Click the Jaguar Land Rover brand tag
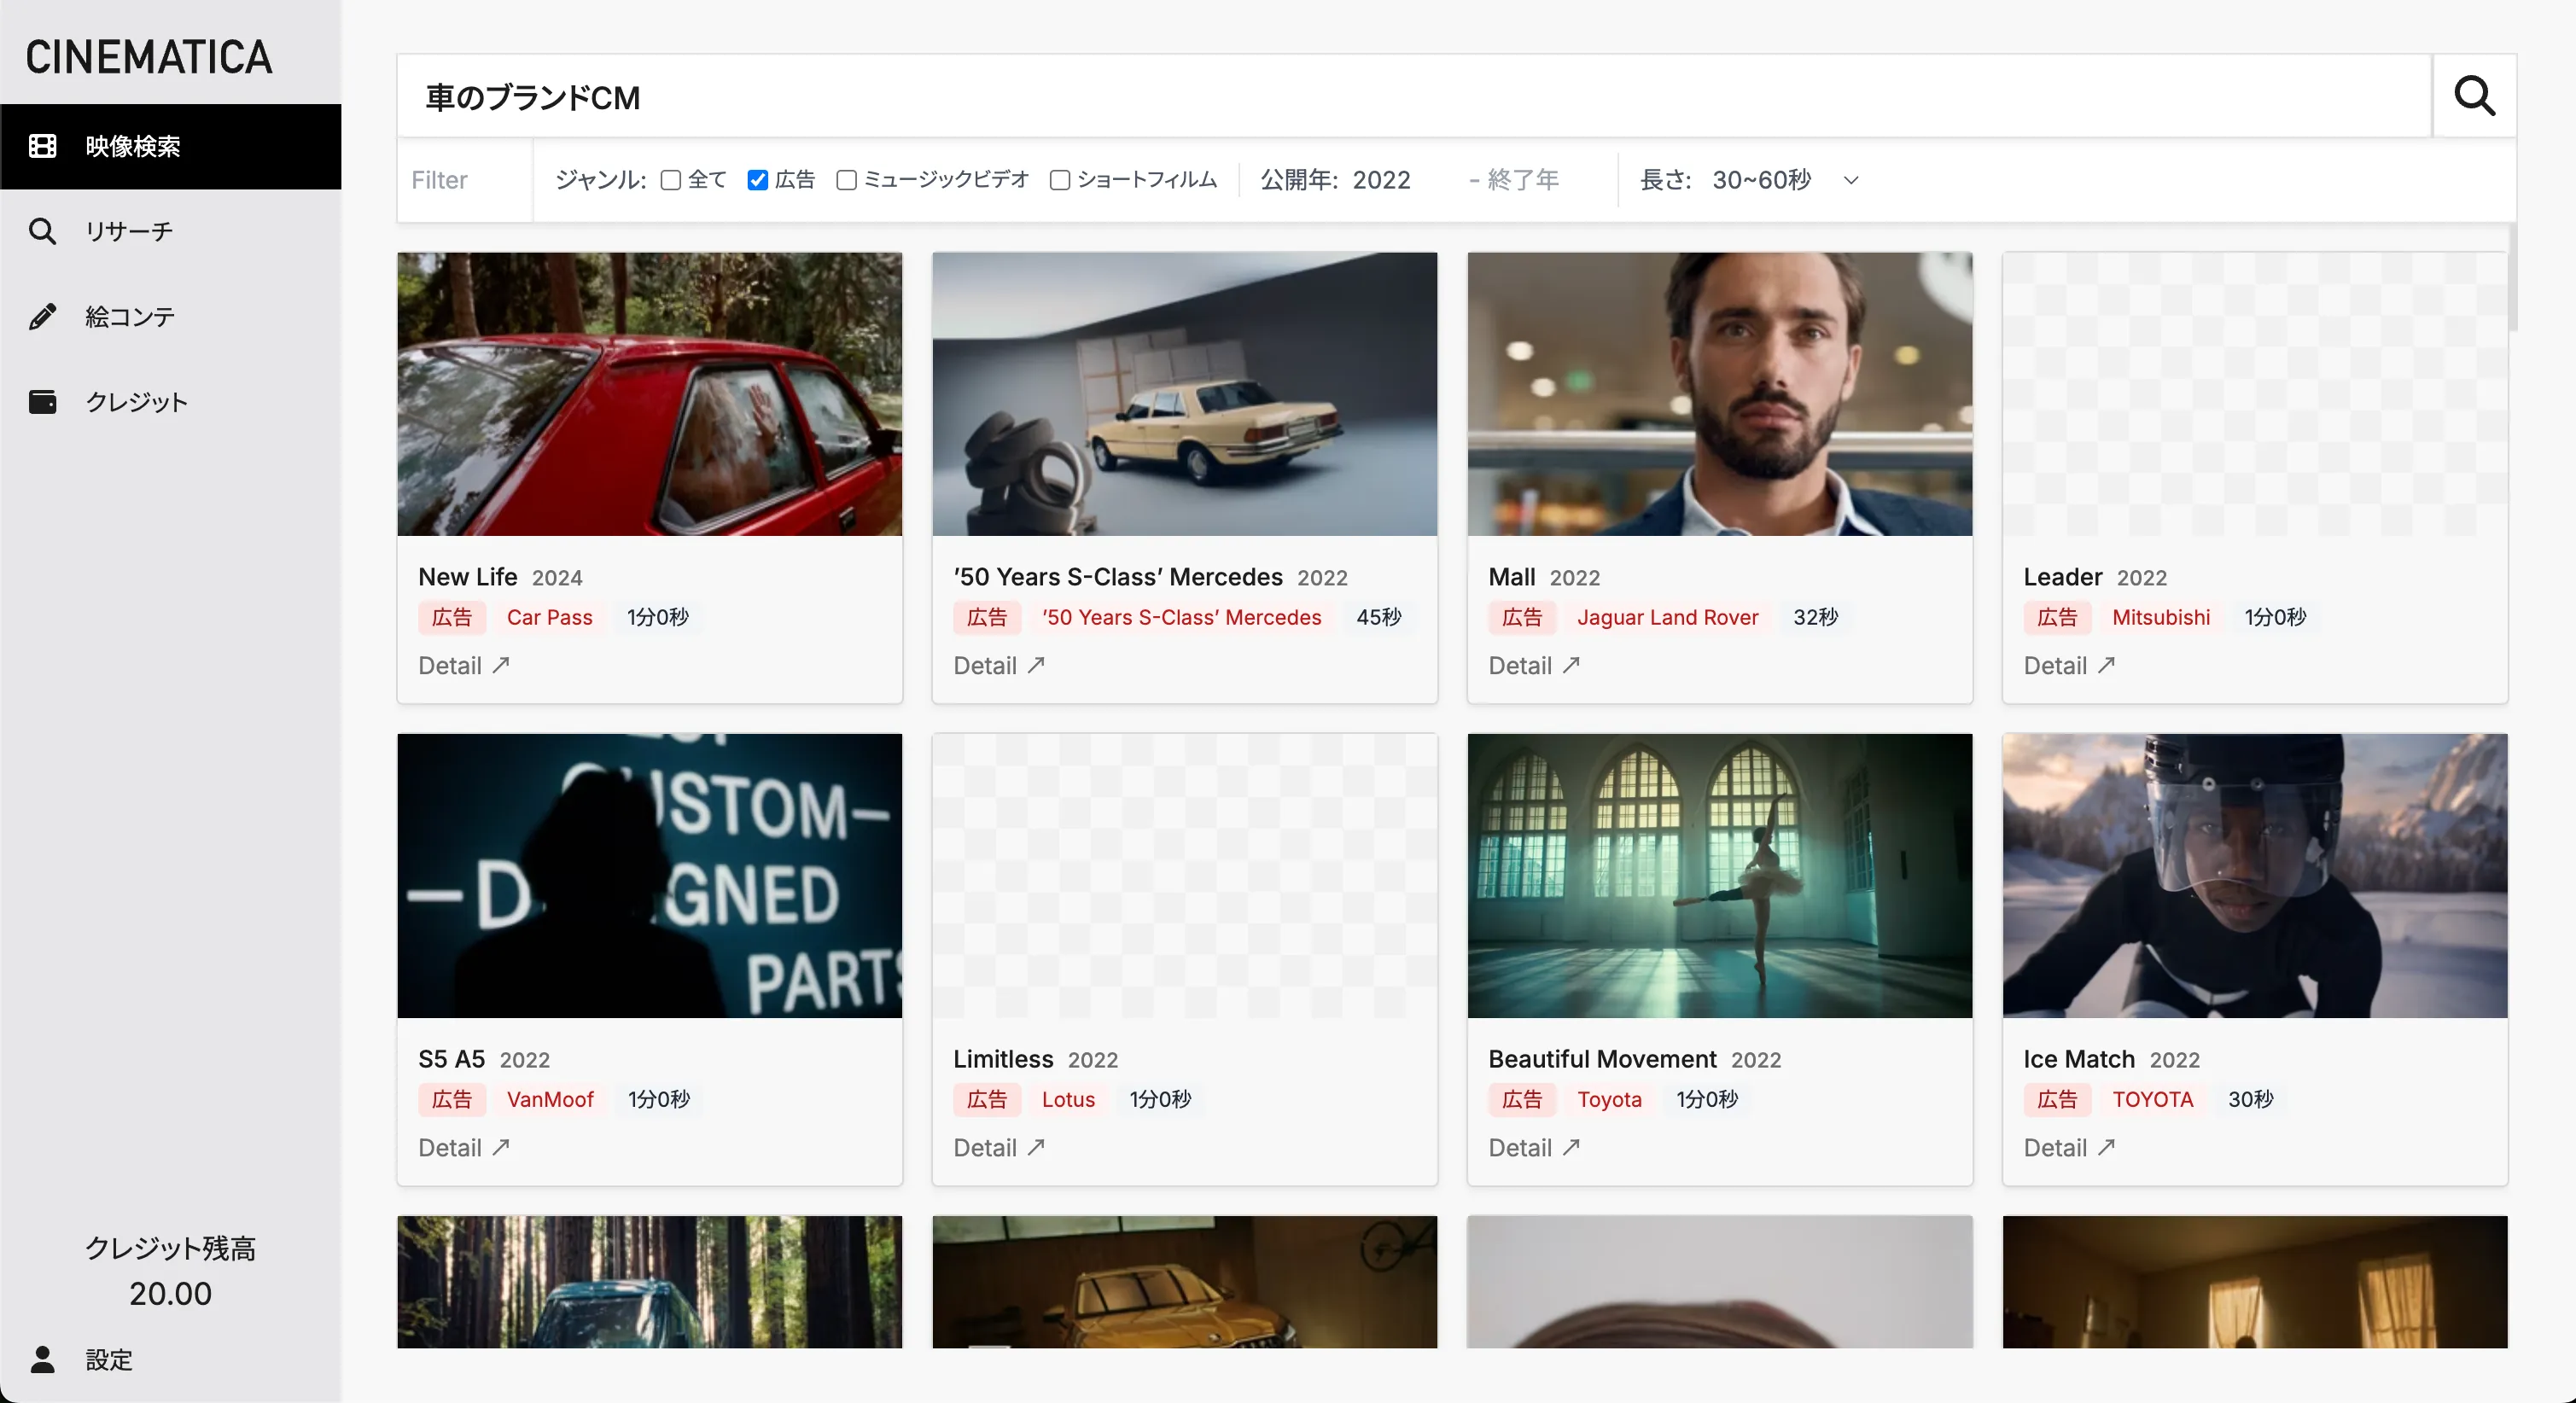The width and height of the screenshot is (2576, 1403). pos(1667,617)
